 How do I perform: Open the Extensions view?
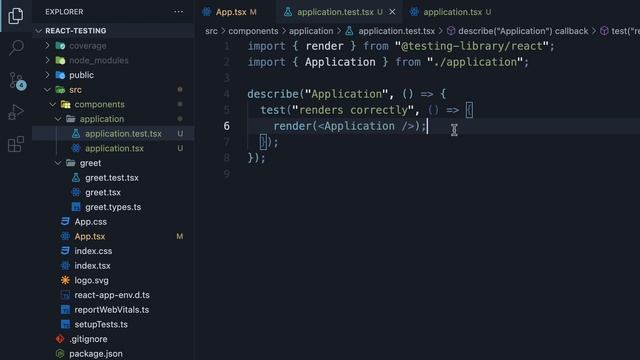pyautogui.click(x=16, y=144)
